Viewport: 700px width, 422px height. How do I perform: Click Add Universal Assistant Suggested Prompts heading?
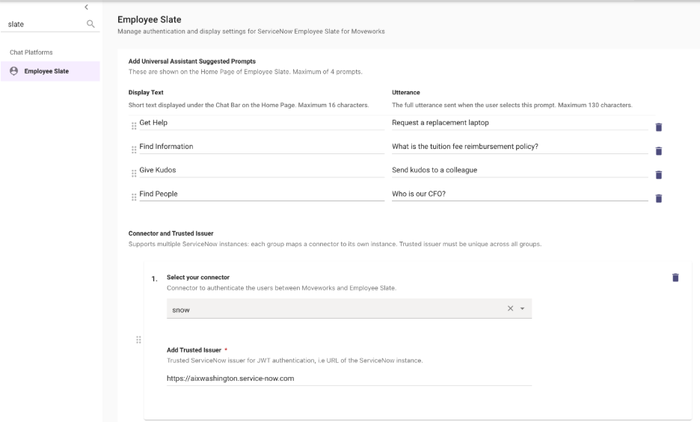click(x=192, y=61)
